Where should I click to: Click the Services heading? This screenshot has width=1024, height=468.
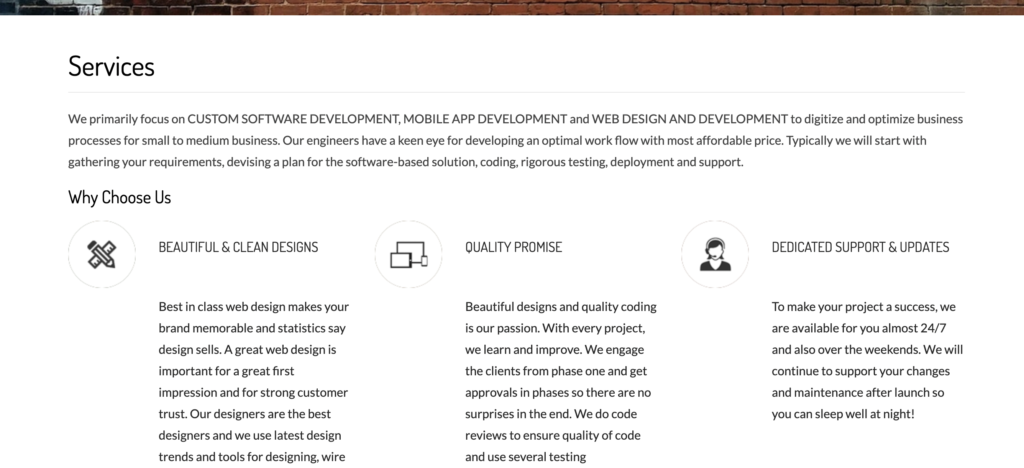click(111, 66)
